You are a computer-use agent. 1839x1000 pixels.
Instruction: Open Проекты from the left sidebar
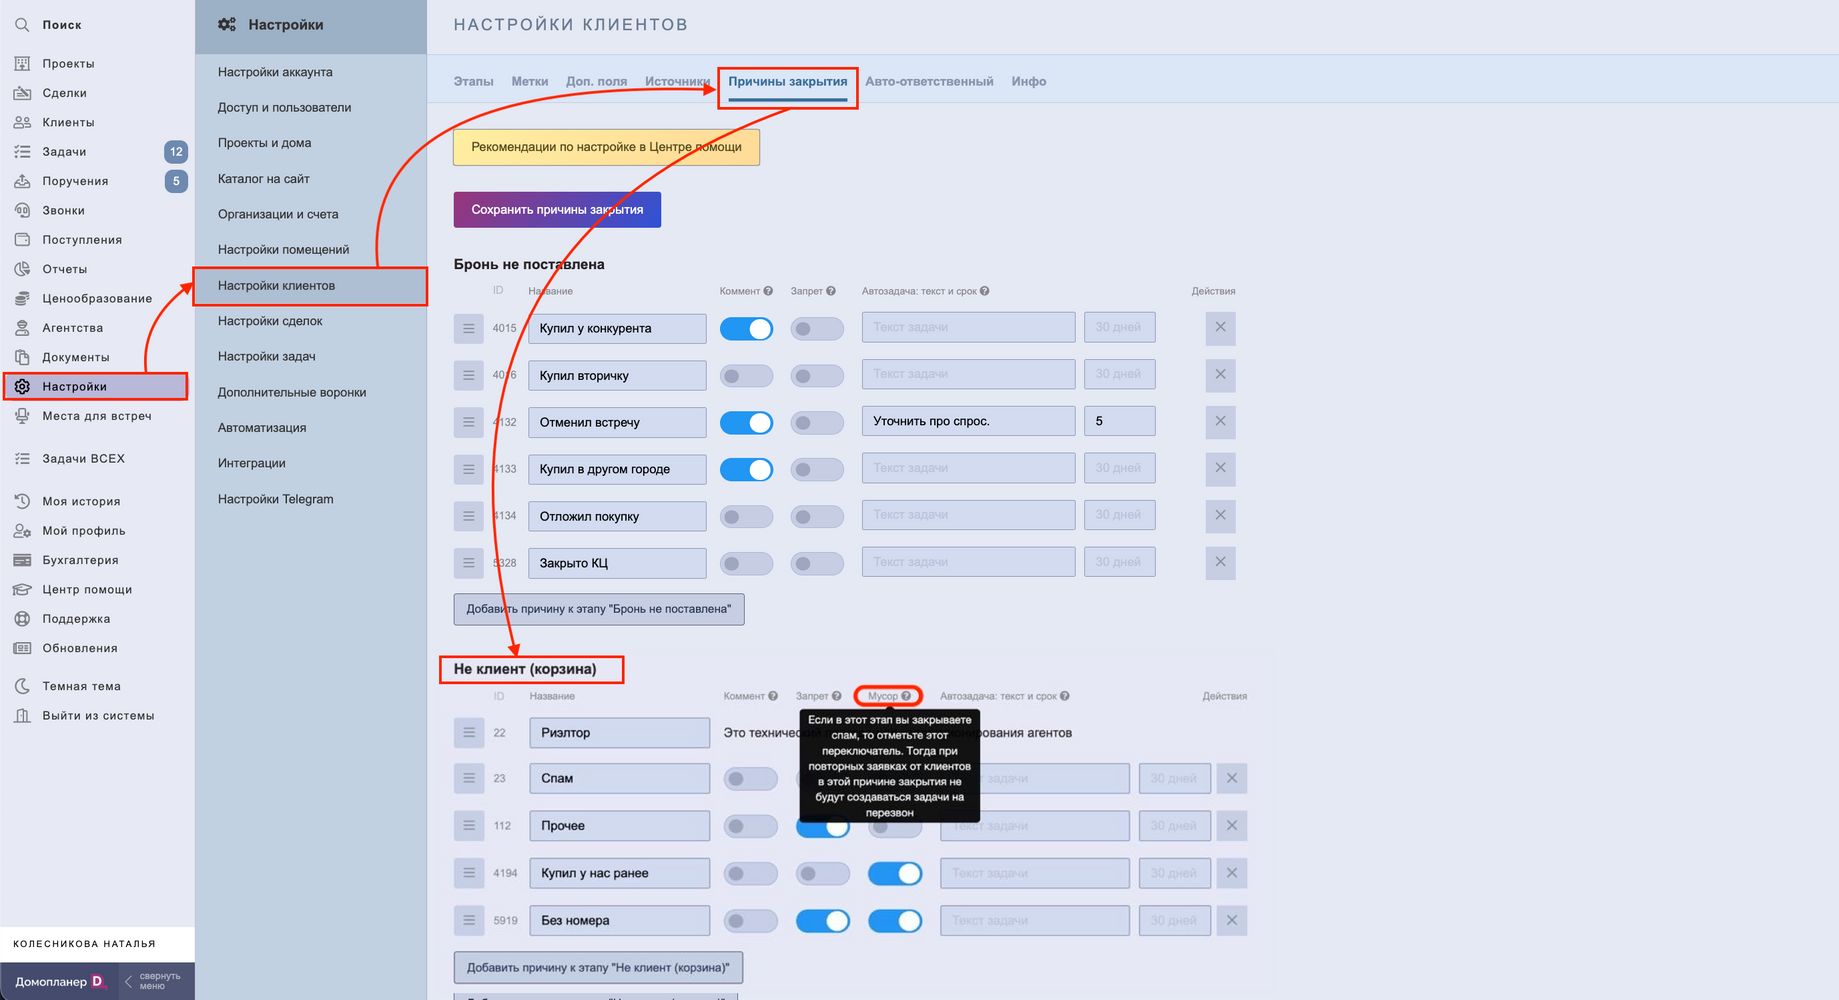(x=68, y=64)
